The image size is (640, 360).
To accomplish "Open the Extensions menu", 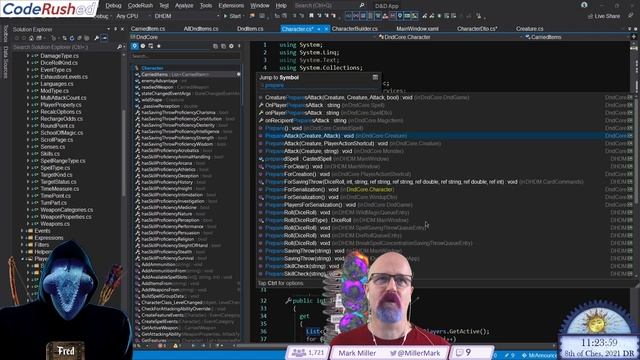I will [231, 6].
